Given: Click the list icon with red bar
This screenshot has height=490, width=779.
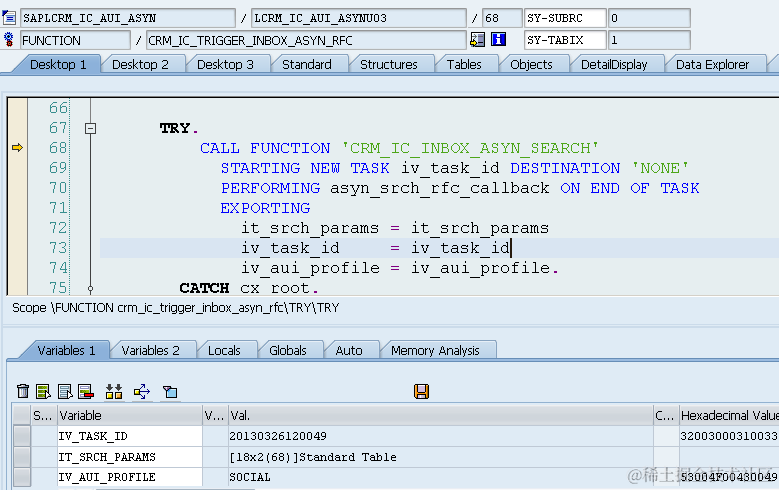Looking at the screenshot, I should [86, 391].
